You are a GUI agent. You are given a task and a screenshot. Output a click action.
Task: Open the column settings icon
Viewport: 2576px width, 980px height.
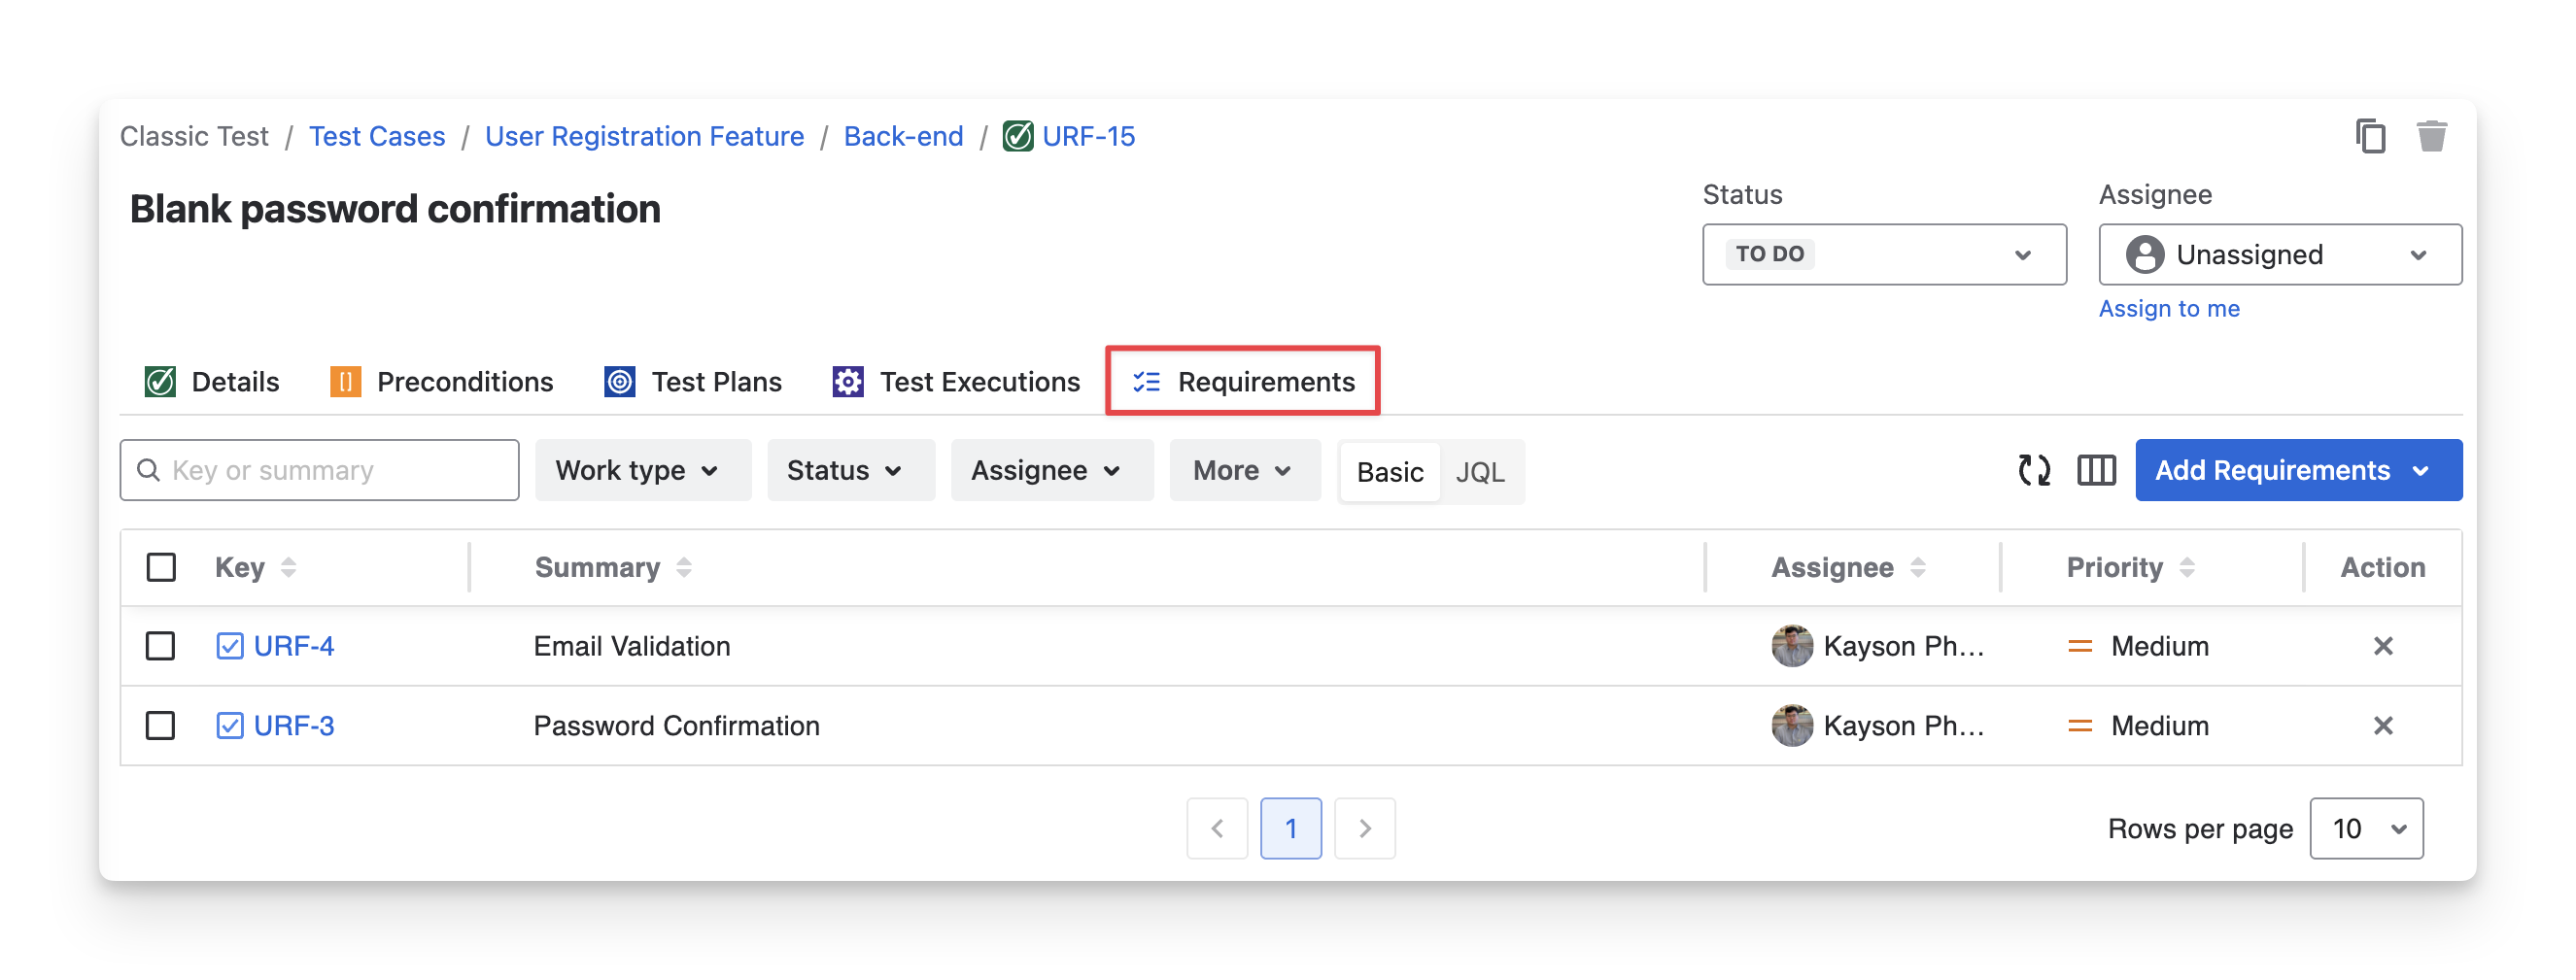[x=2096, y=470]
